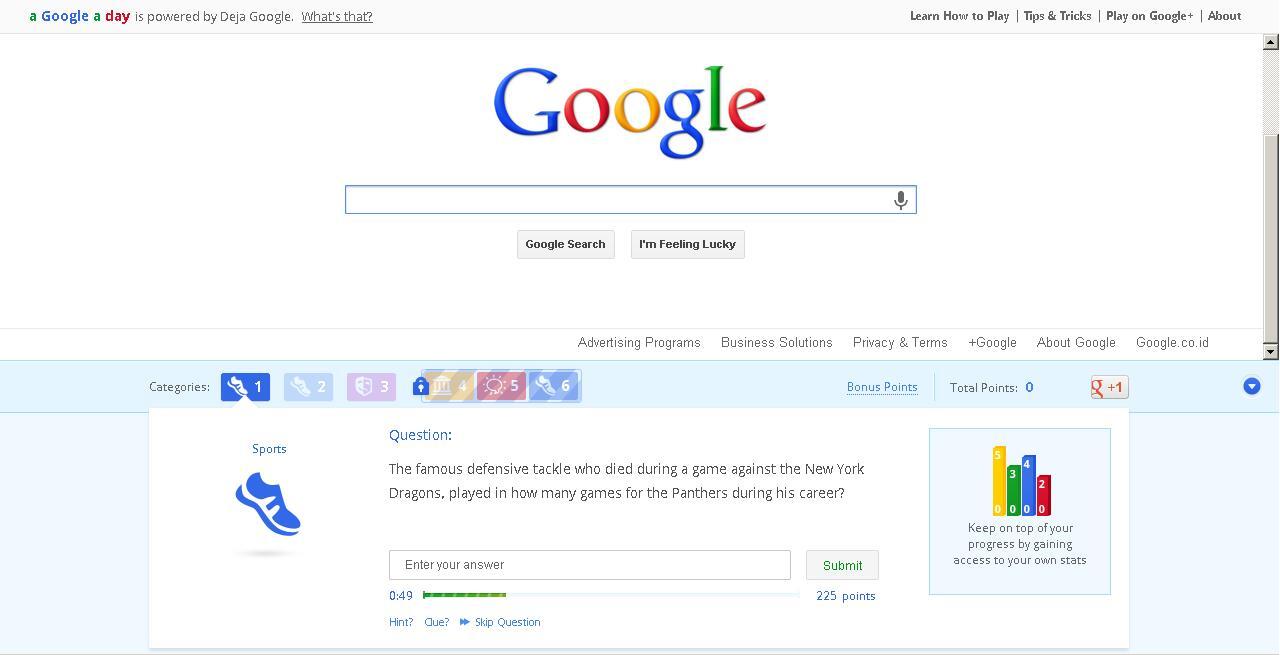Click the lock icon on locked categories
The image size is (1280, 655).
(420, 386)
